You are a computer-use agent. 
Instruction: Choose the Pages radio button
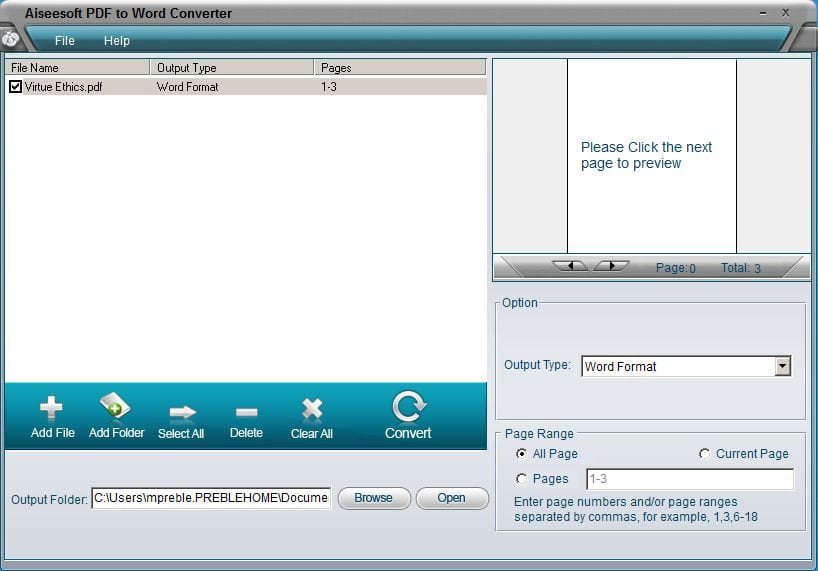pyautogui.click(x=522, y=479)
